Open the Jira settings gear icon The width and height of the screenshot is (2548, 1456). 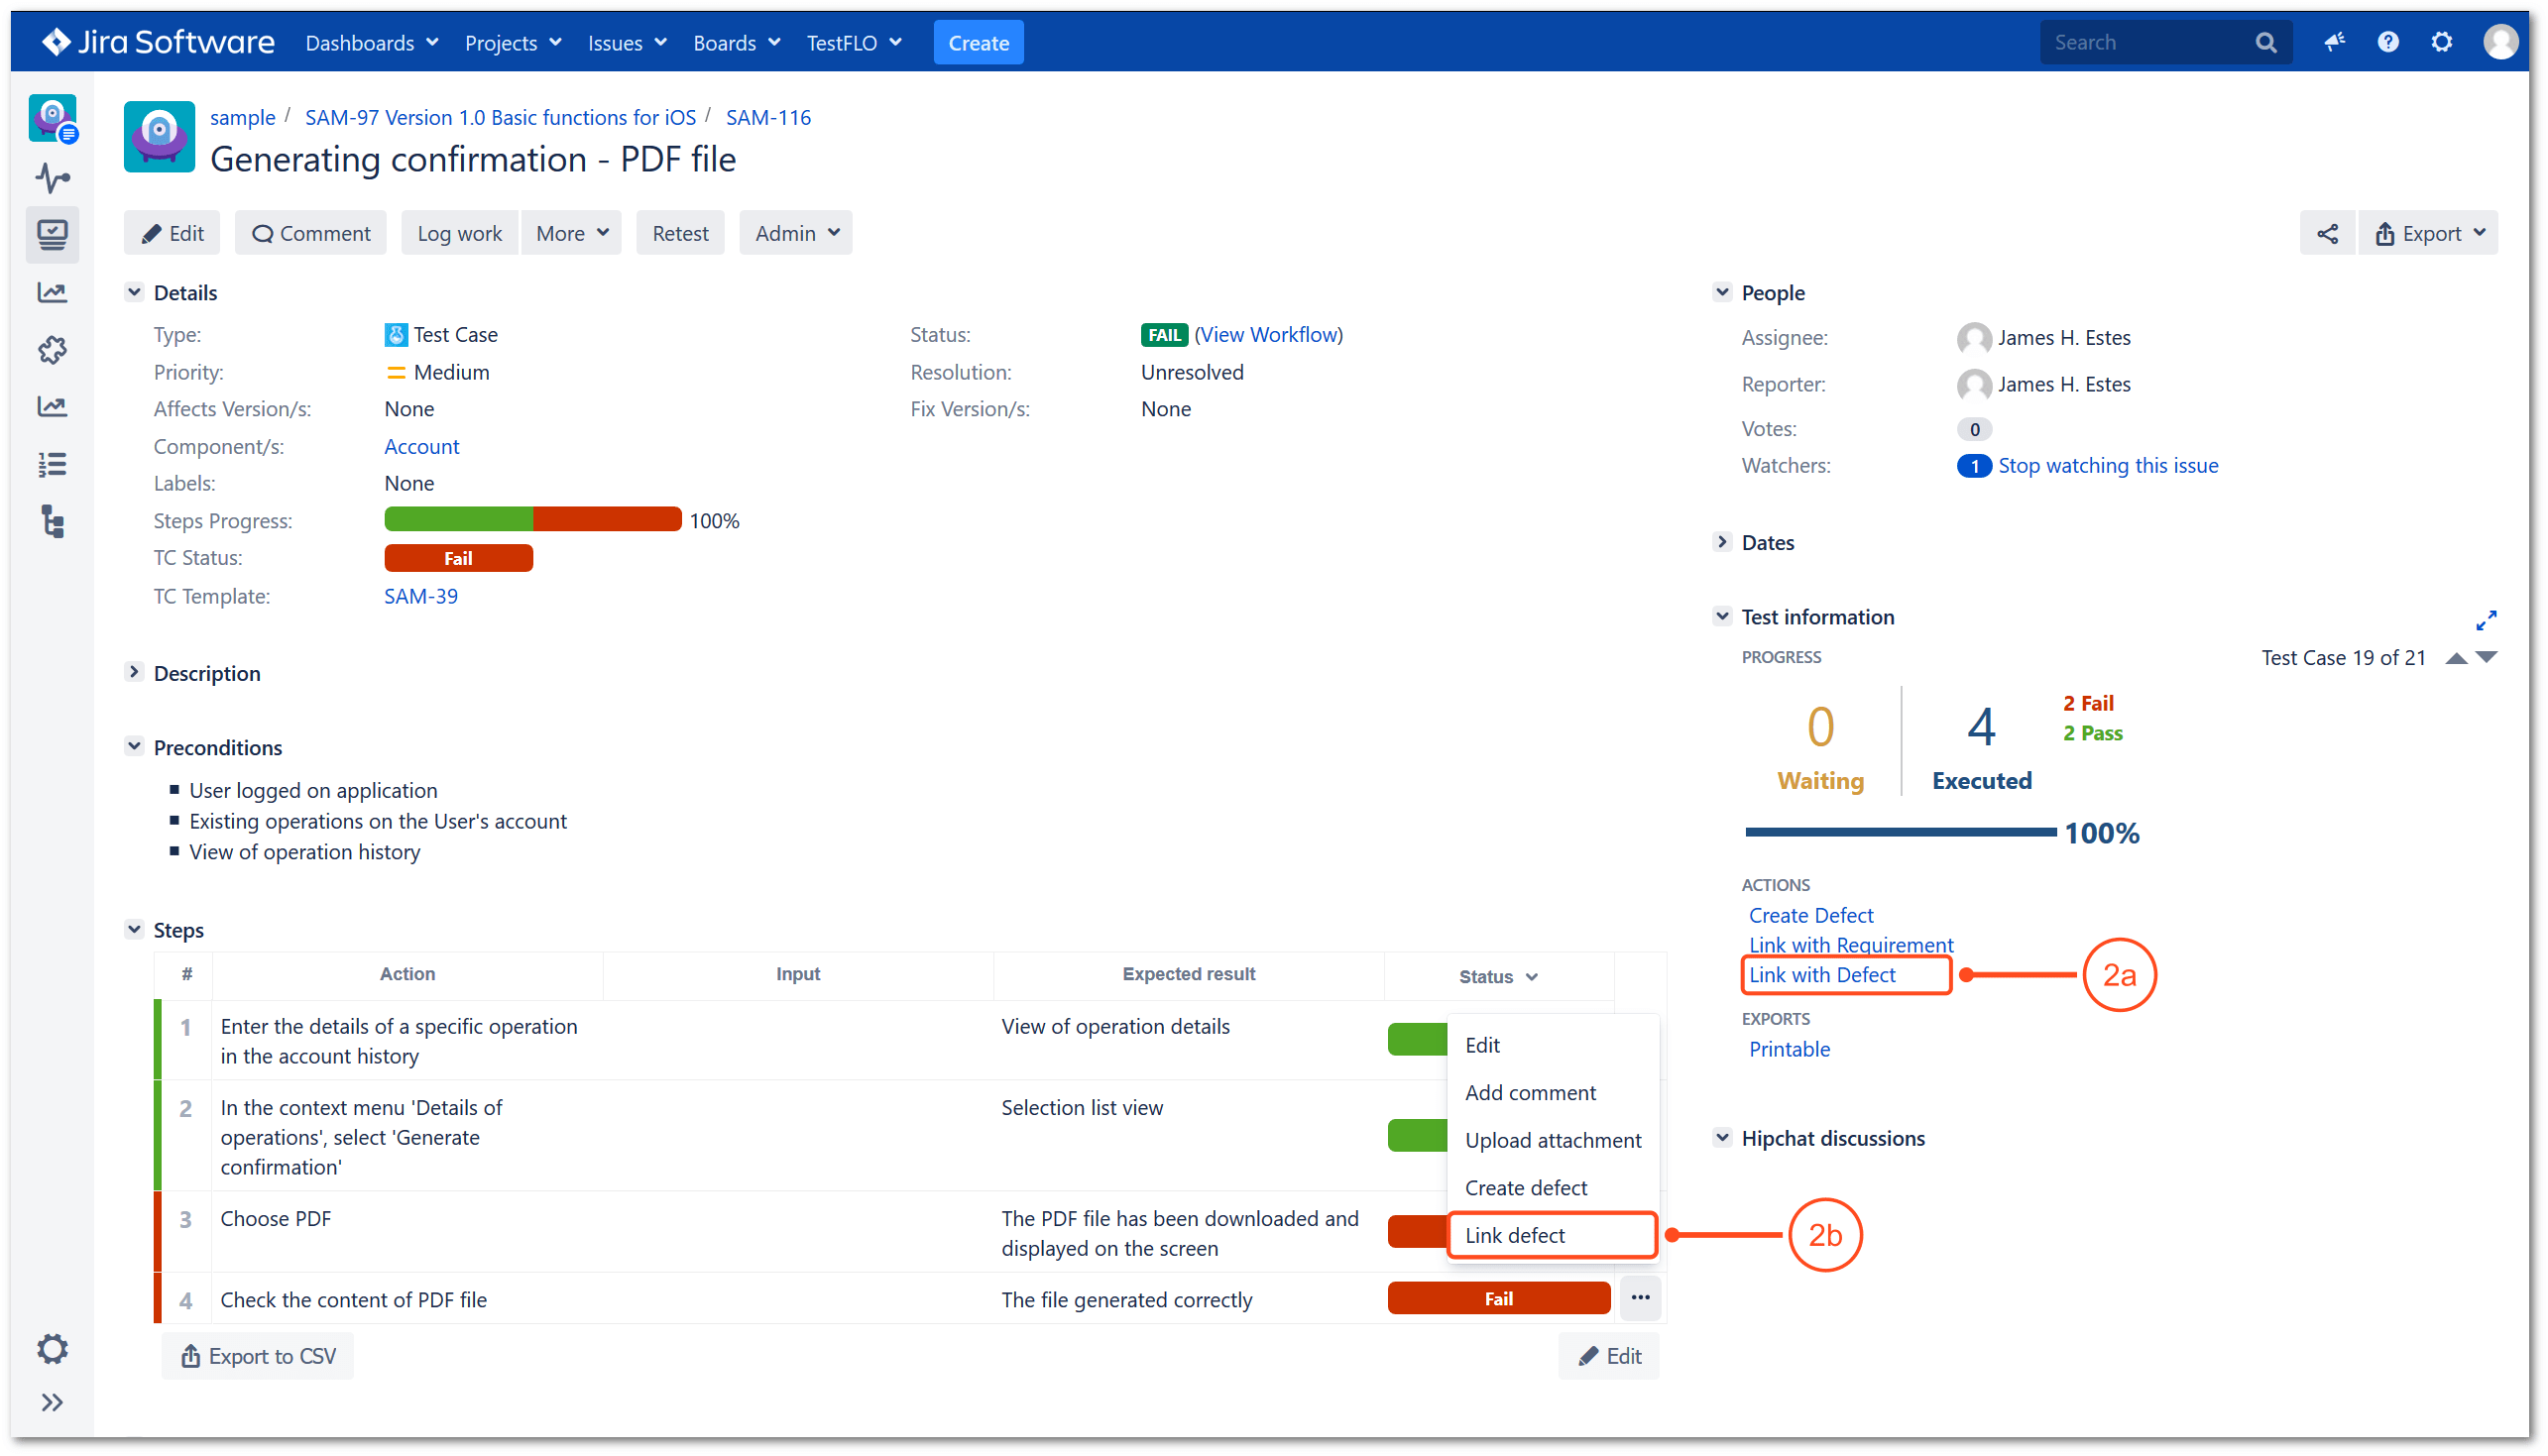tap(2442, 41)
